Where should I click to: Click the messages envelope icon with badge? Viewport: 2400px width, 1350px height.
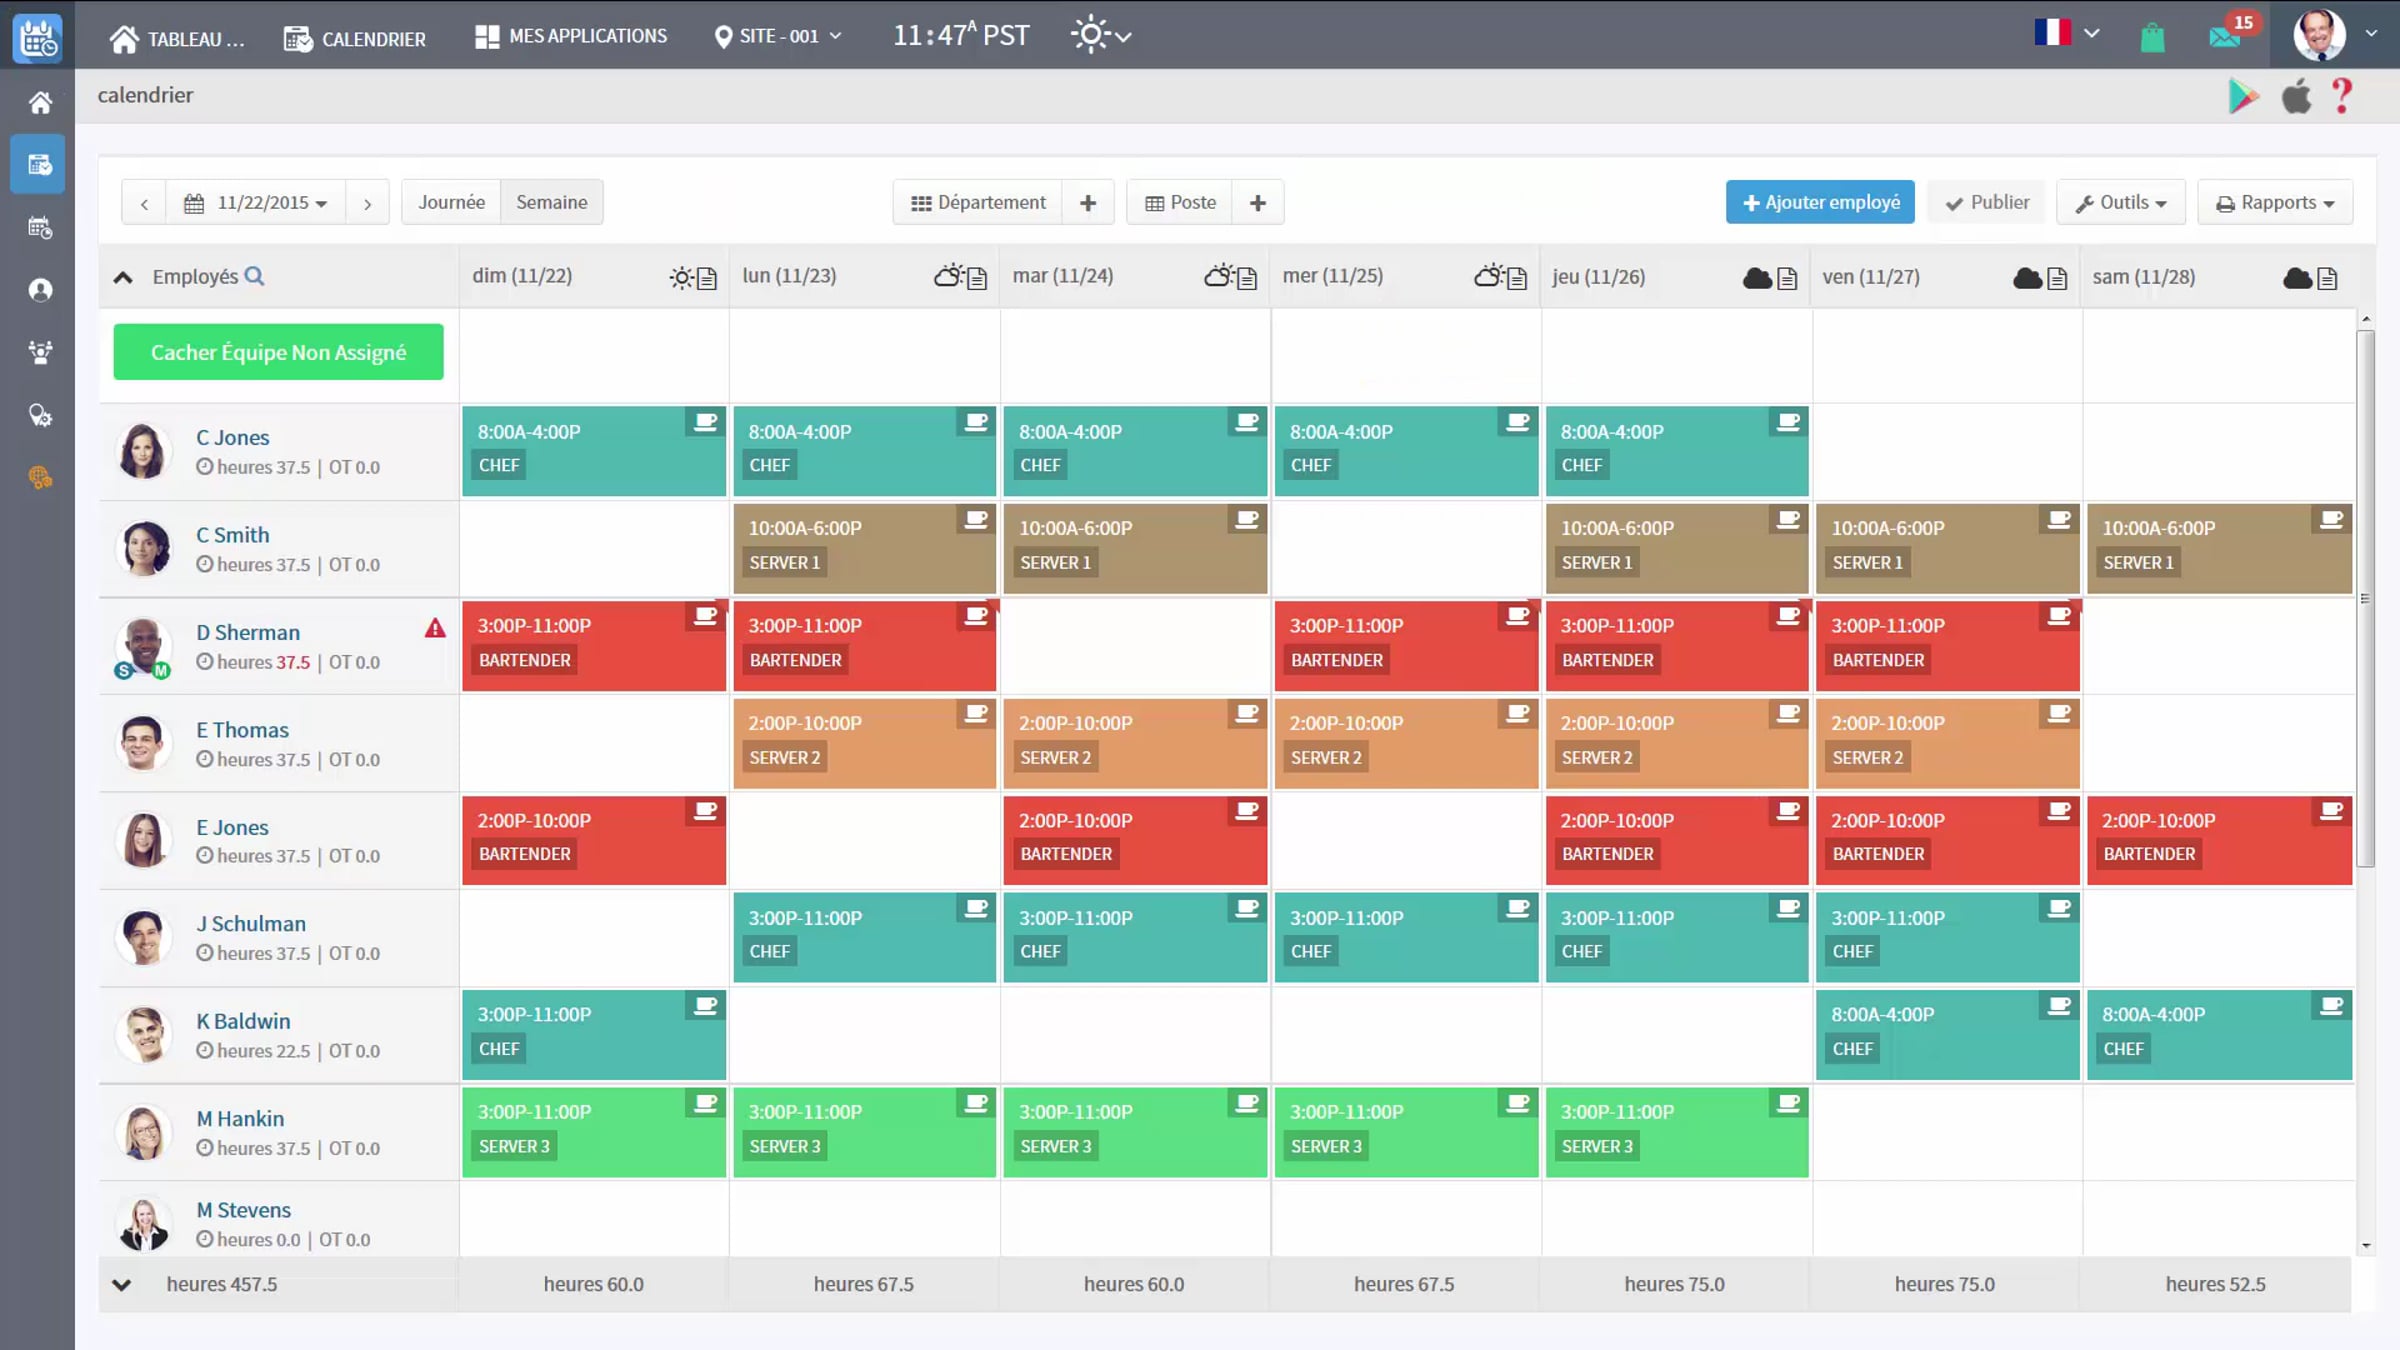click(x=2226, y=36)
